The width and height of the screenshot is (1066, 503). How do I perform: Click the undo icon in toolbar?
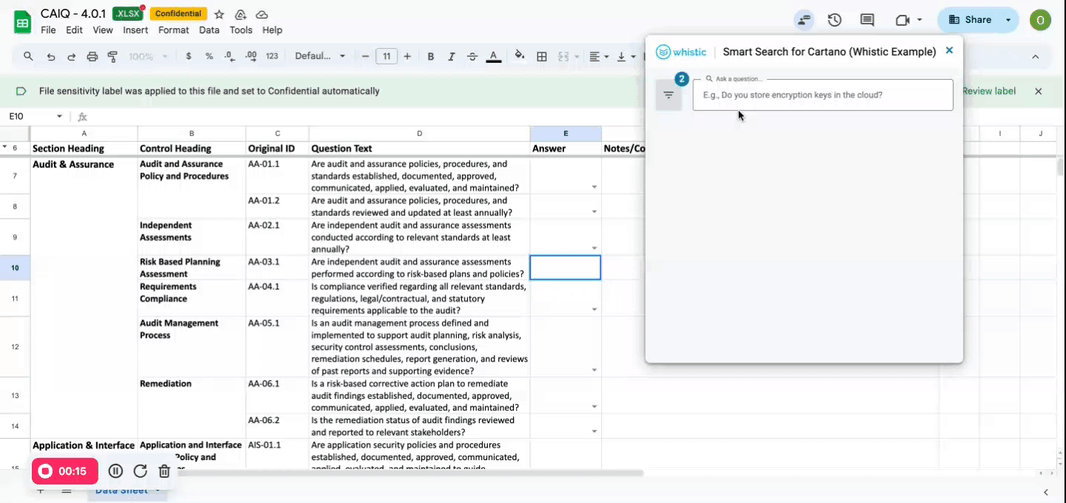51,56
